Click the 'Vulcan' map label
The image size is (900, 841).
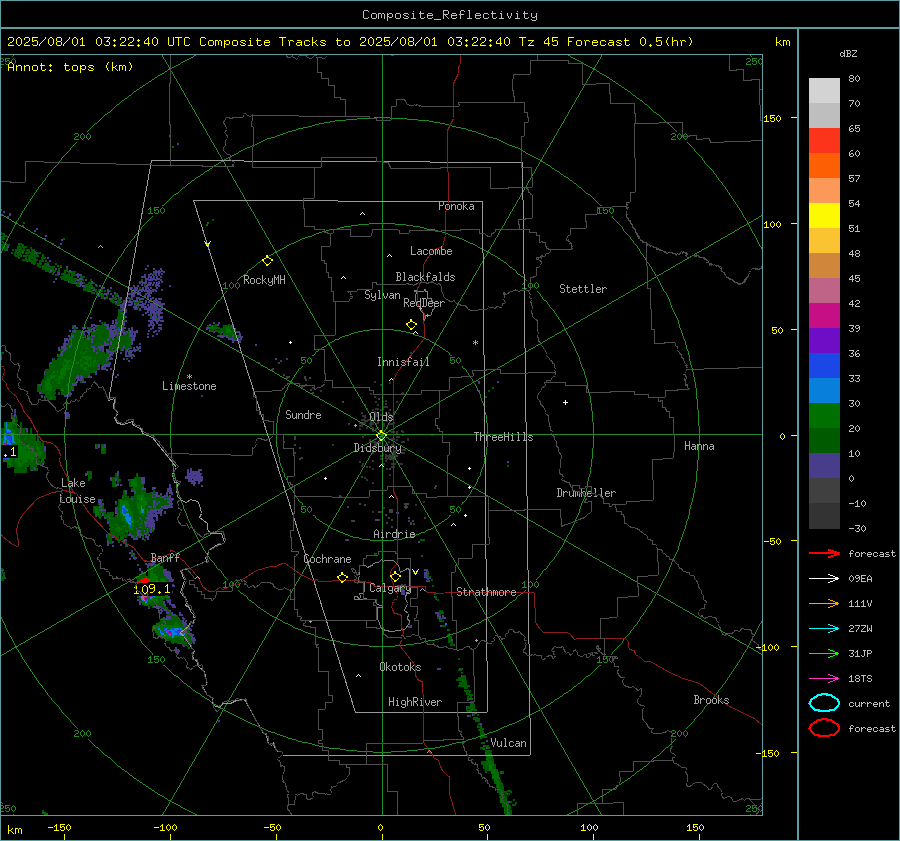point(508,743)
